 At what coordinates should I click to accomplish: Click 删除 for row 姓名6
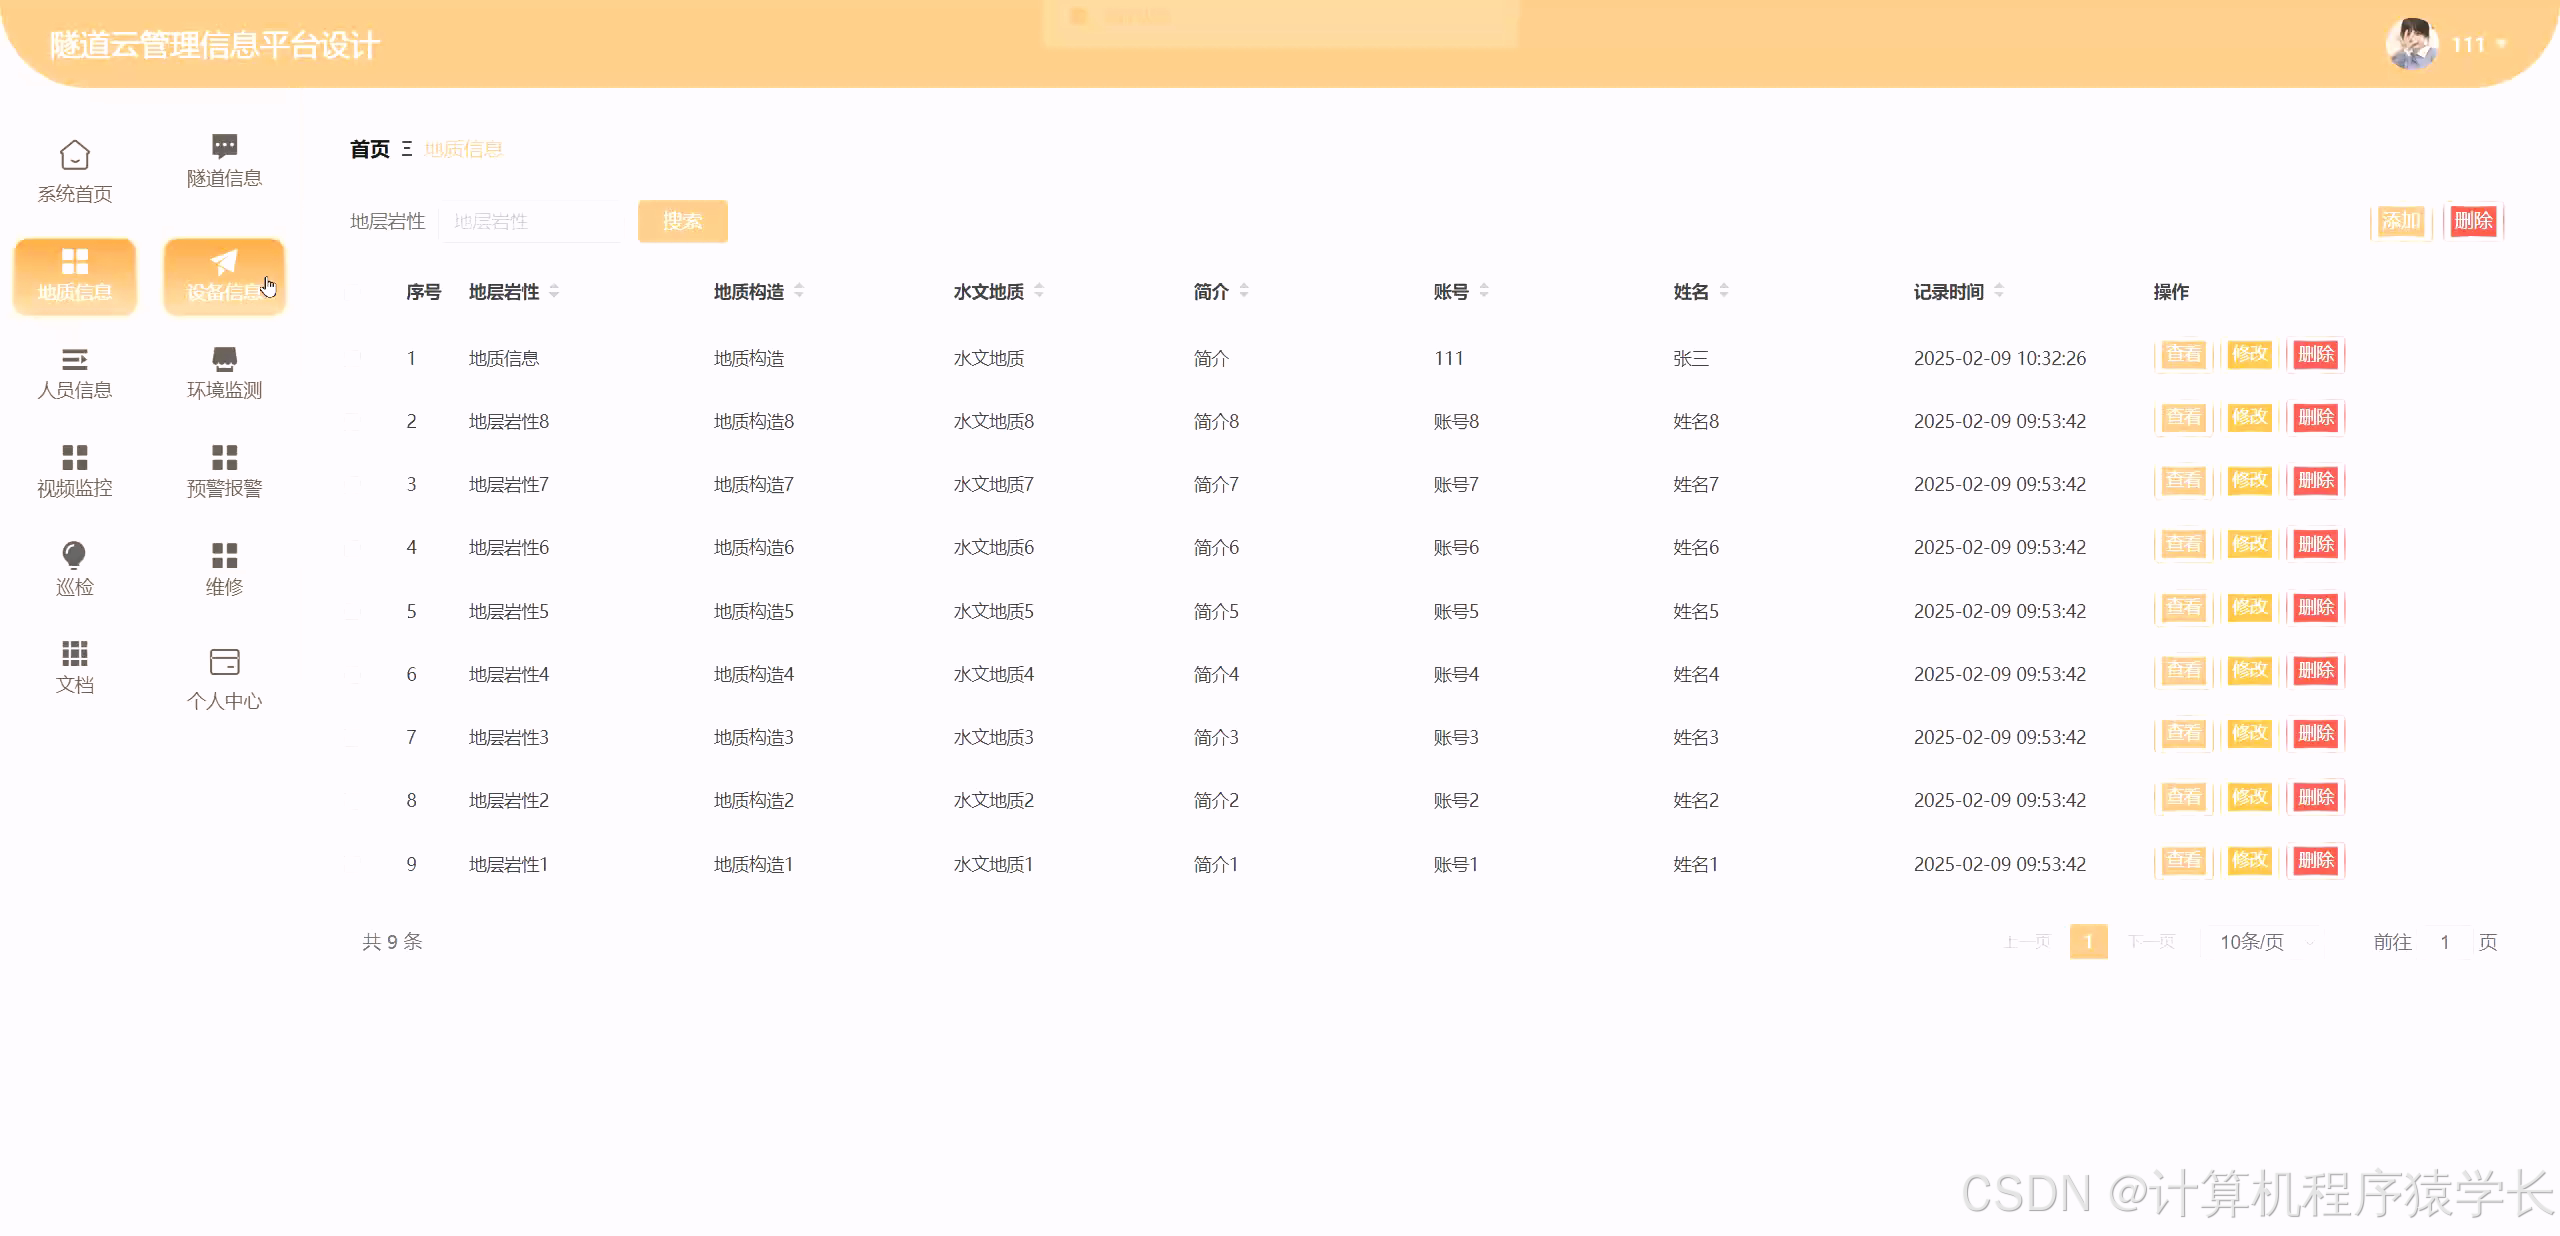[x=2316, y=545]
